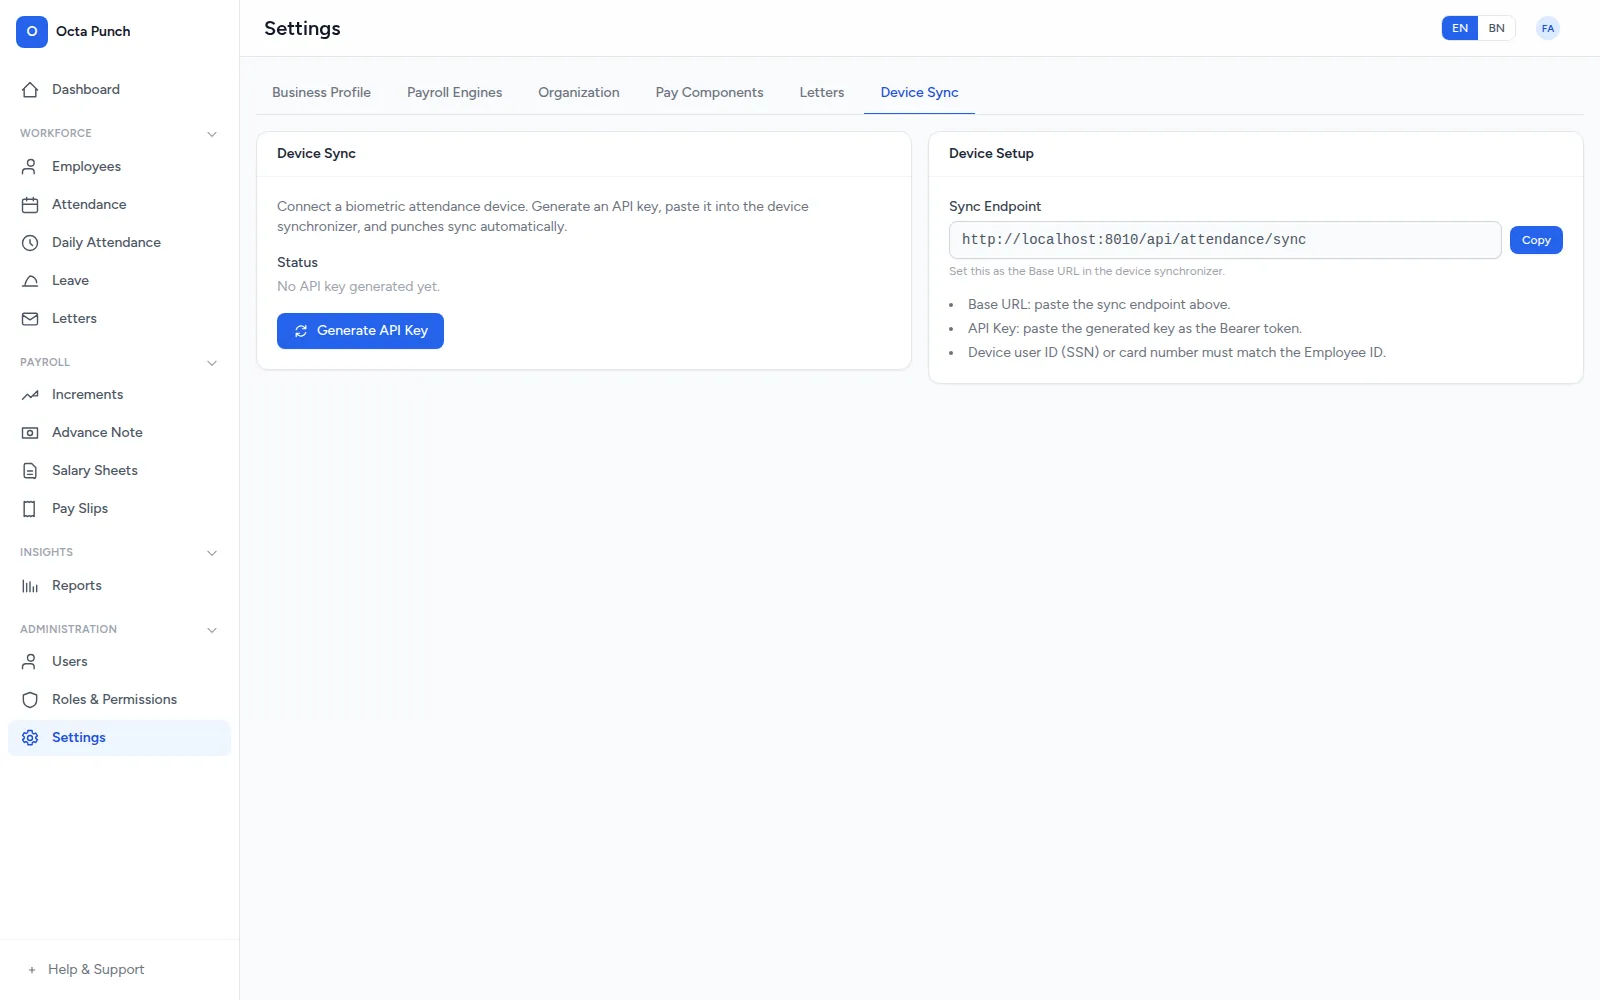Collapse the Workforce section
Screen dimensions: 1600x1000
(x=212, y=134)
